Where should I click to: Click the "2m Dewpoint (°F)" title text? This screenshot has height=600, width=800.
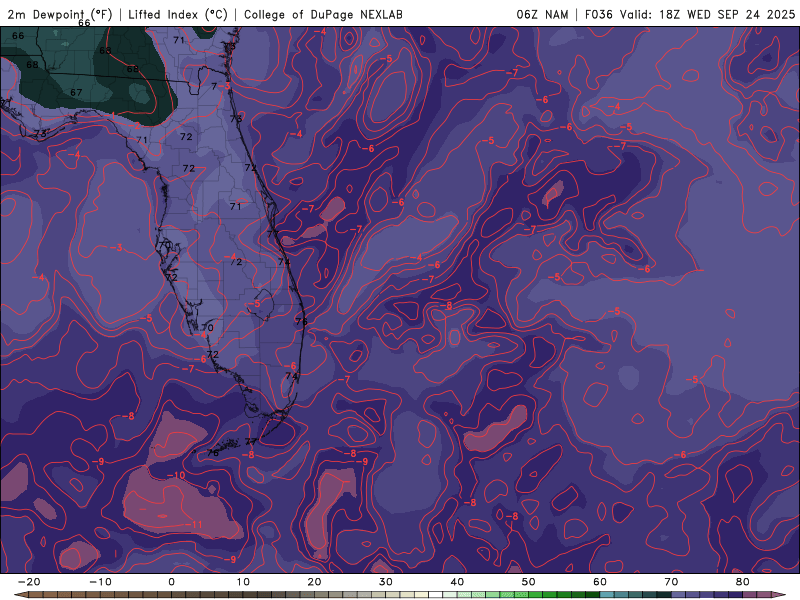[59, 14]
